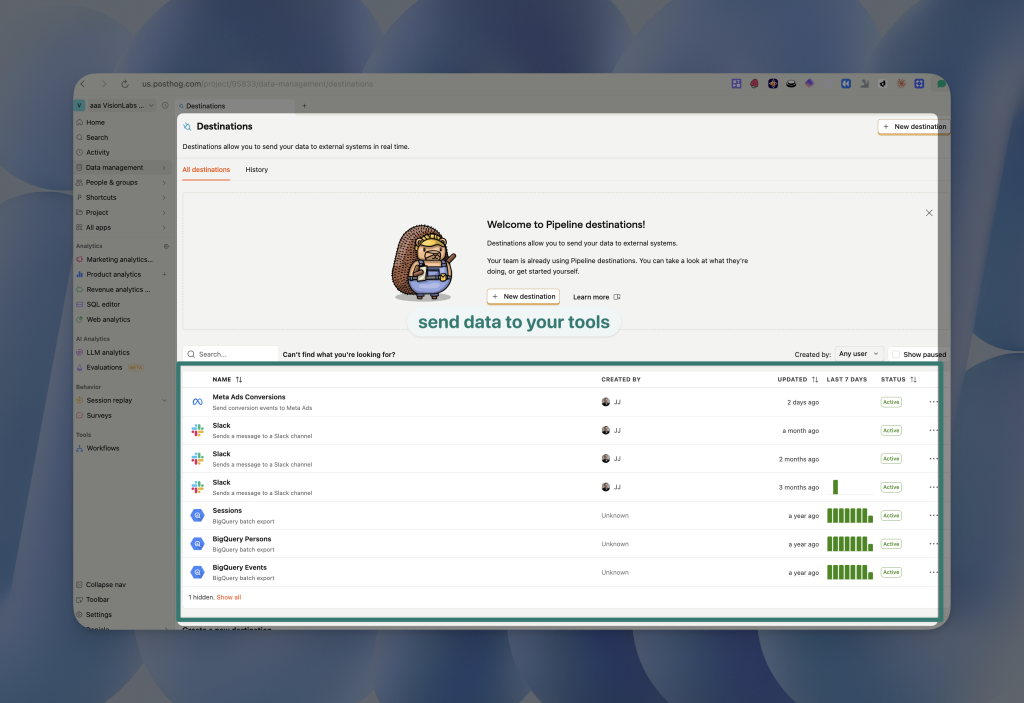Image resolution: width=1024 pixels, height=703 pixels.
Task: Switch to the History tab
Action: click(x=257, y=170)
